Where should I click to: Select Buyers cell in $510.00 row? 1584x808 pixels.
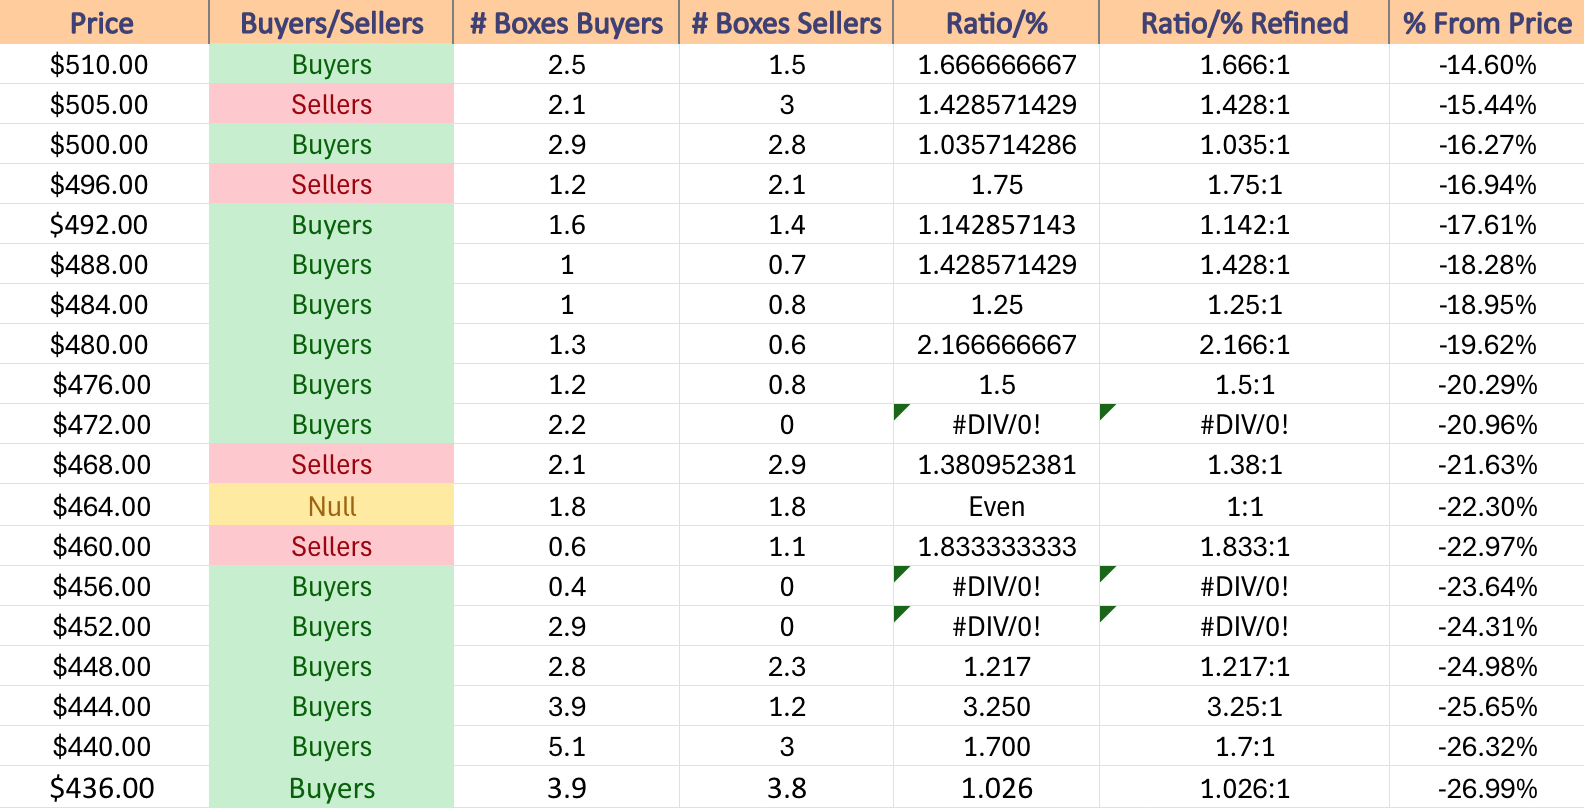coord(331,64)
